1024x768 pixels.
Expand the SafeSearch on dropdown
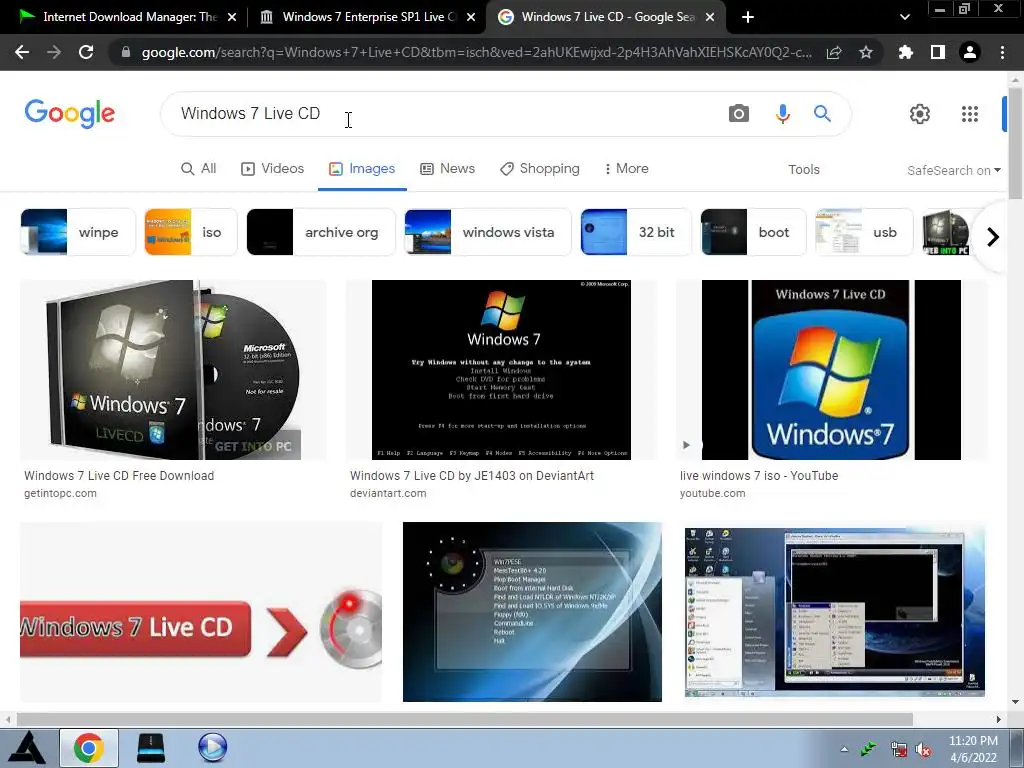pyautogui.click(x=953, y=170)
